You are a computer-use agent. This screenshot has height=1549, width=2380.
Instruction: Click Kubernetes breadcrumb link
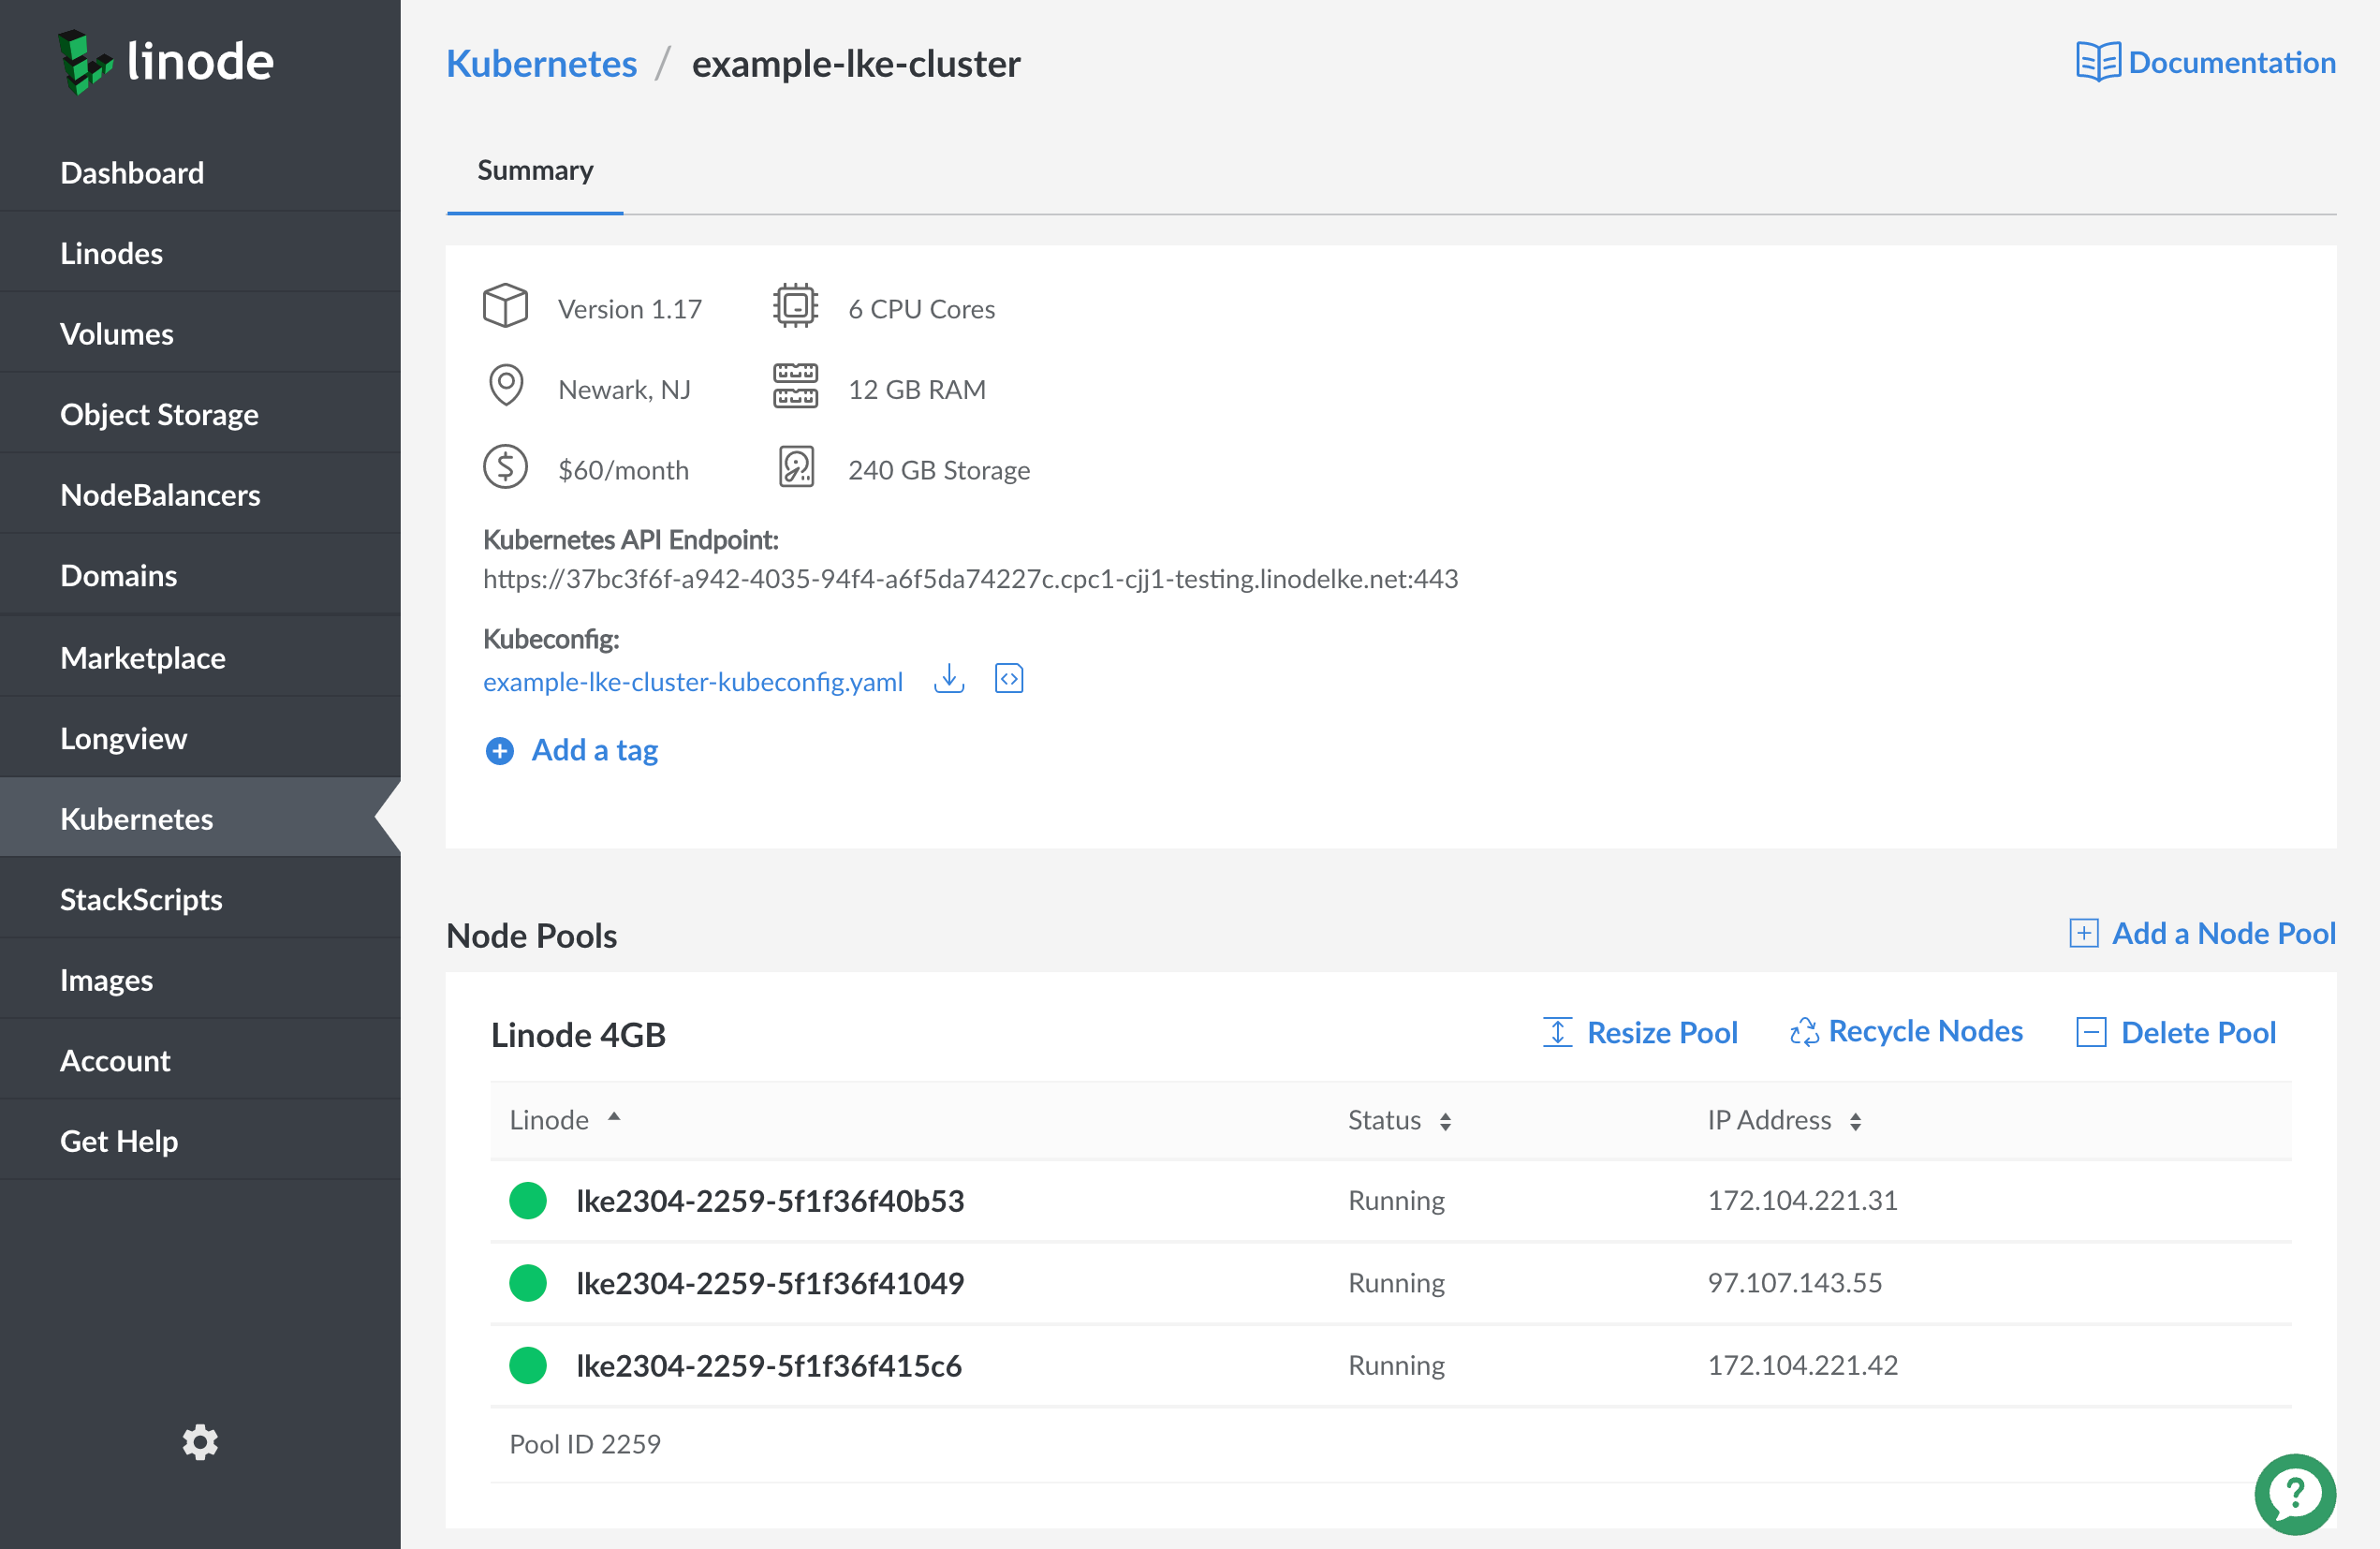click(x=541, y=64)
